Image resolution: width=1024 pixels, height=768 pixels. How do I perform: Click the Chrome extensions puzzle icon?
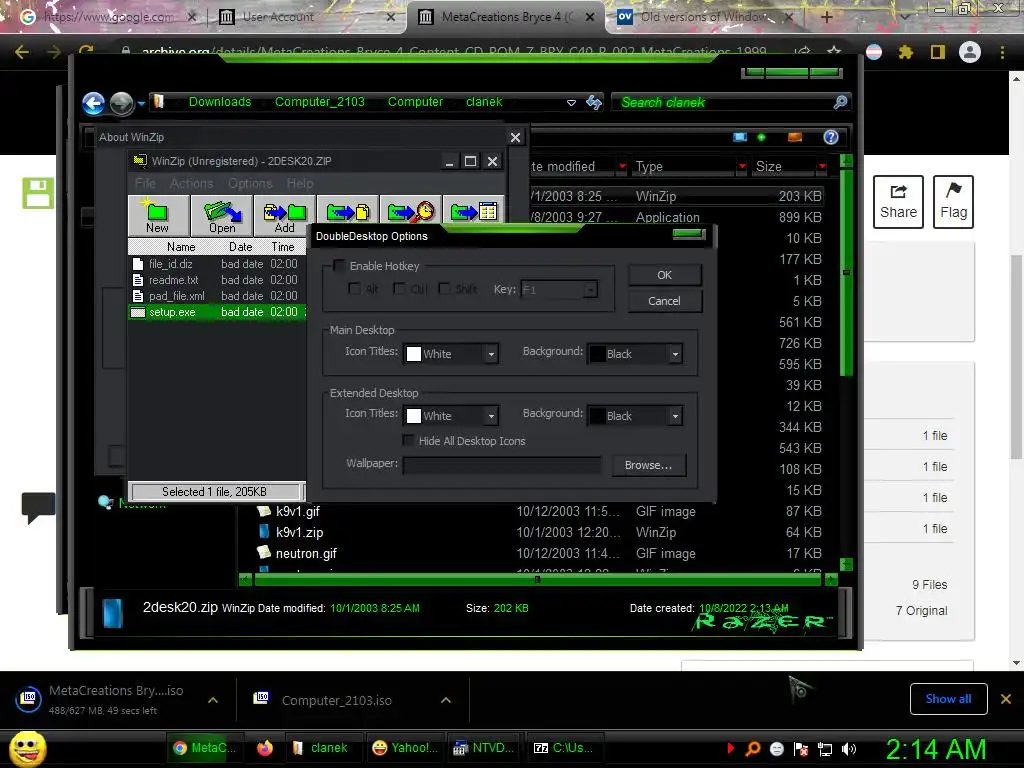(905, 52)
